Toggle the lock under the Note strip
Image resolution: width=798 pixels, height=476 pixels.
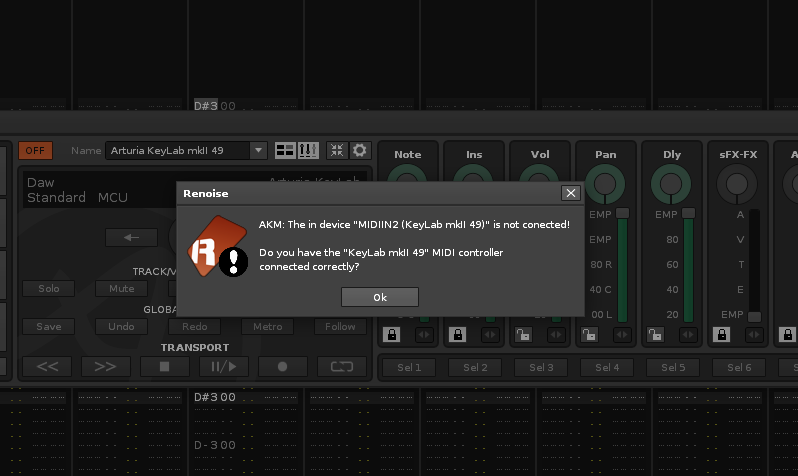coord(391,334)
